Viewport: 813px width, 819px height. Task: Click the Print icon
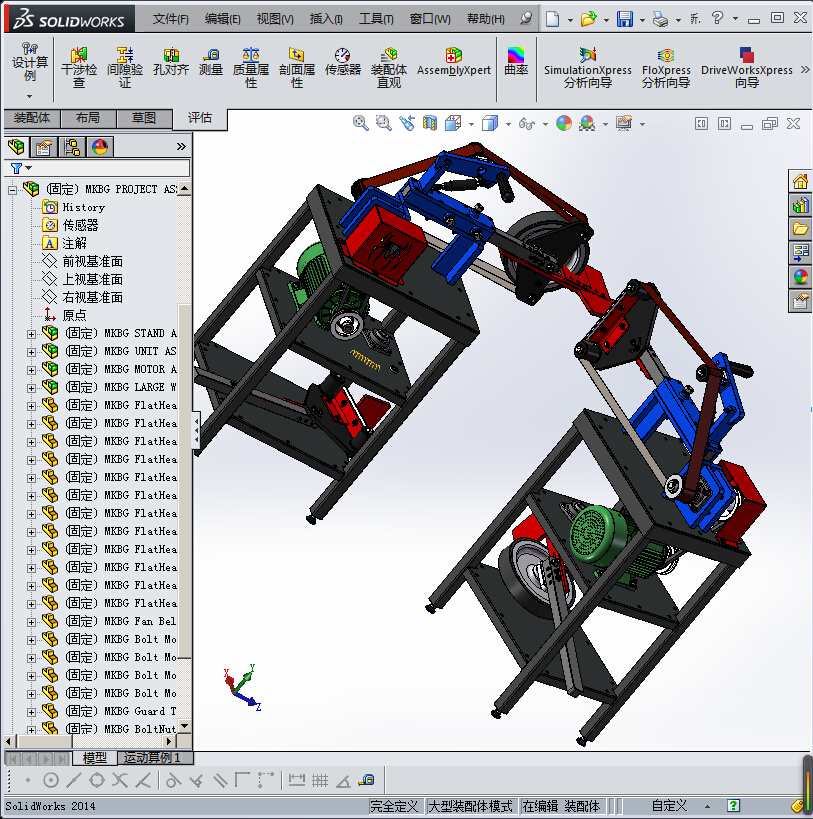(x=661, y=19)
